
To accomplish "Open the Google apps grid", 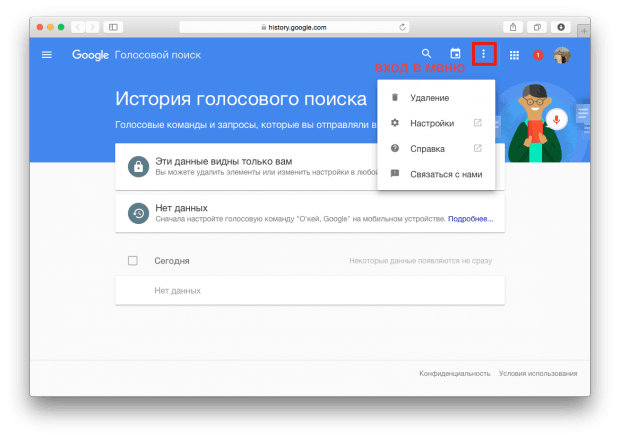I will pos(514,55).
